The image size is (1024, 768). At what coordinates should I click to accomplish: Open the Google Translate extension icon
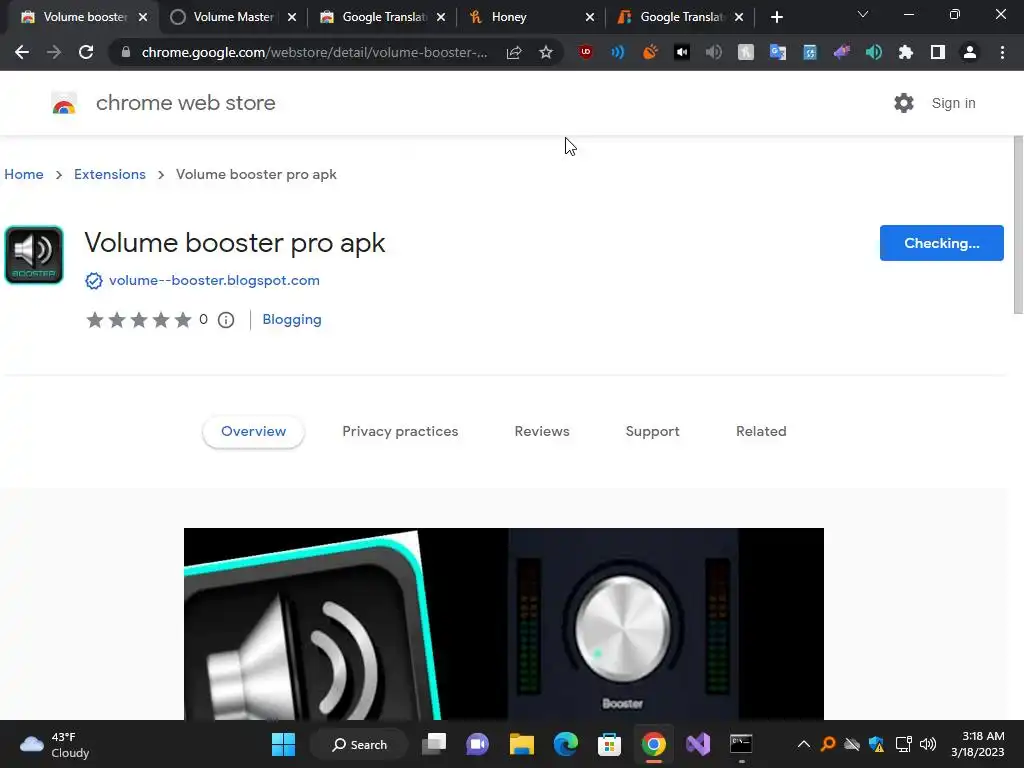[778, 52]
